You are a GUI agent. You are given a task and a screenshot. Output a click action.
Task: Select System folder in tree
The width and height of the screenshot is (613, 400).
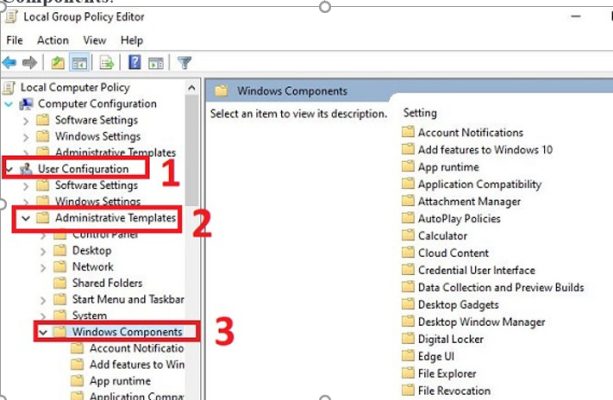coord(89,315)
